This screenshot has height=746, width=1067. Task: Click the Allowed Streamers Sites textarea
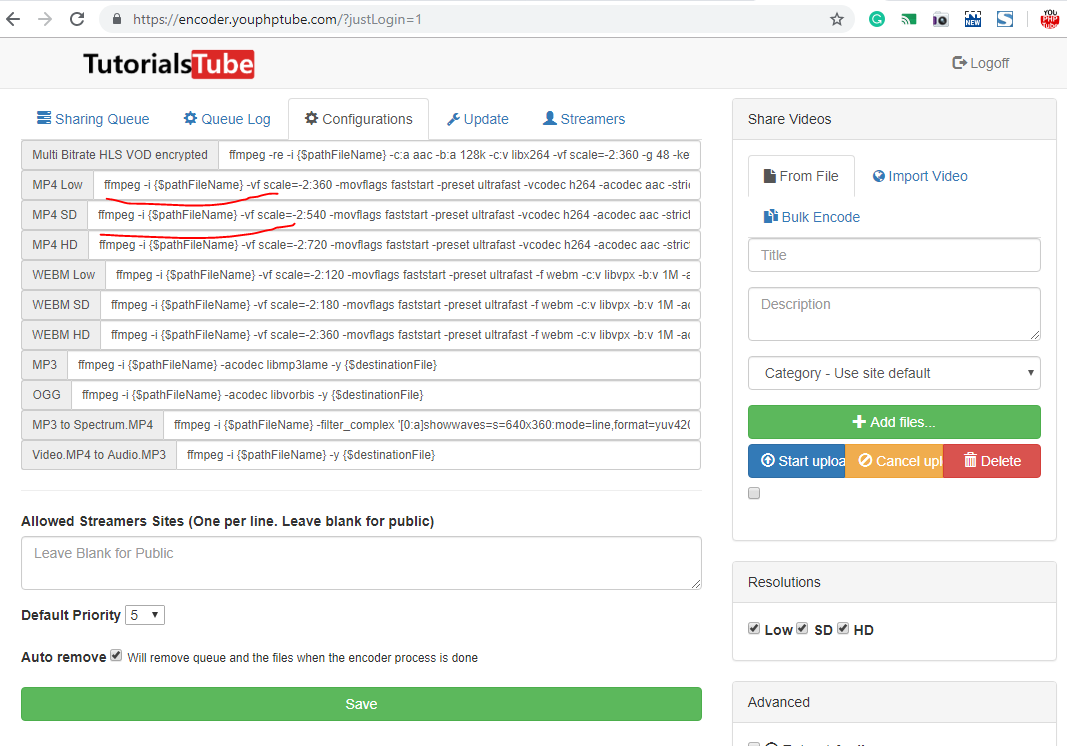click(361, 563)
